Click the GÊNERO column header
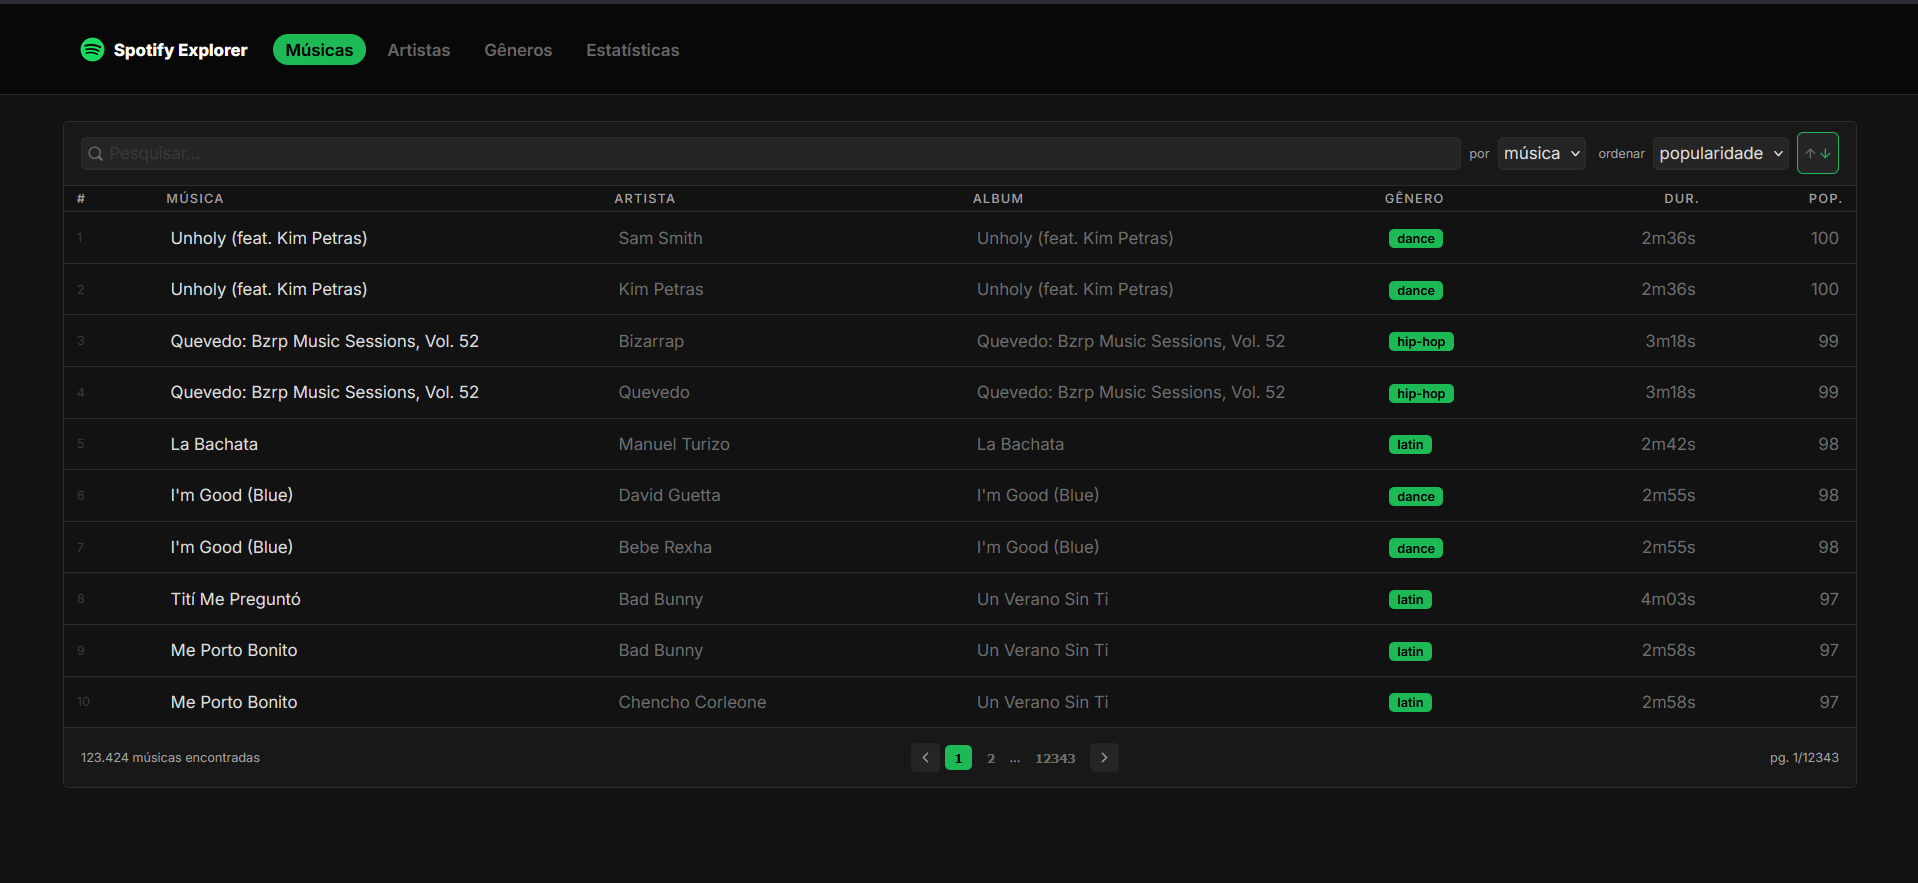1918x883 pixels. coord(1414,199)
